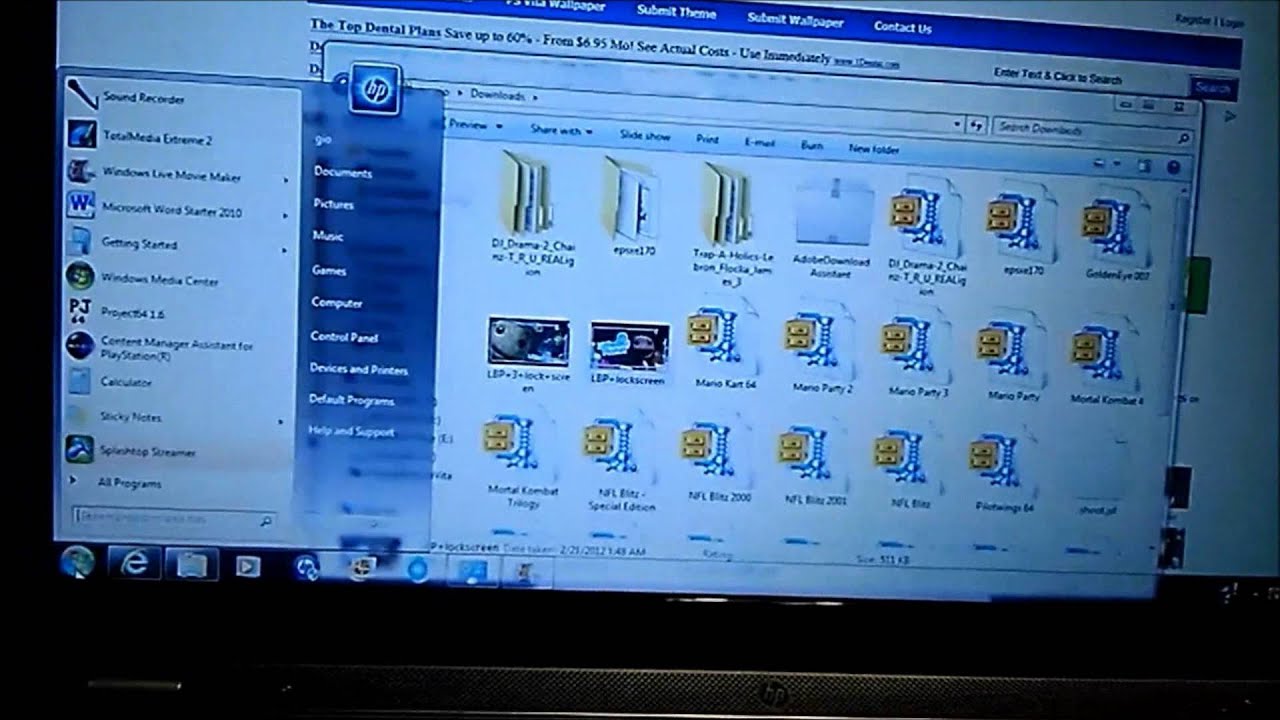Open the Preview dropdown arrow in Explorer toolbar
Screen dimensions: 1280x720
click(498, 126)
